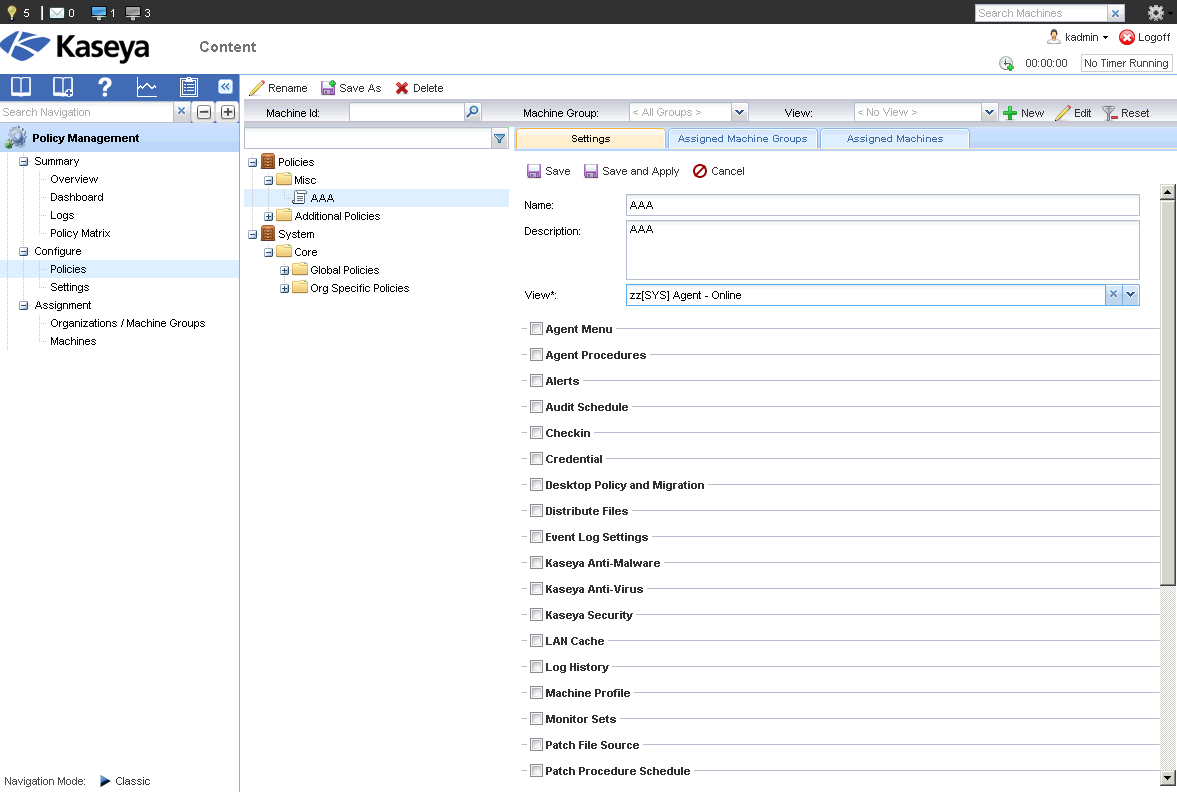The image size is (1177, 792).
Task: Click the magnifier icon beside Machine Id
Action: click(473, 113)
